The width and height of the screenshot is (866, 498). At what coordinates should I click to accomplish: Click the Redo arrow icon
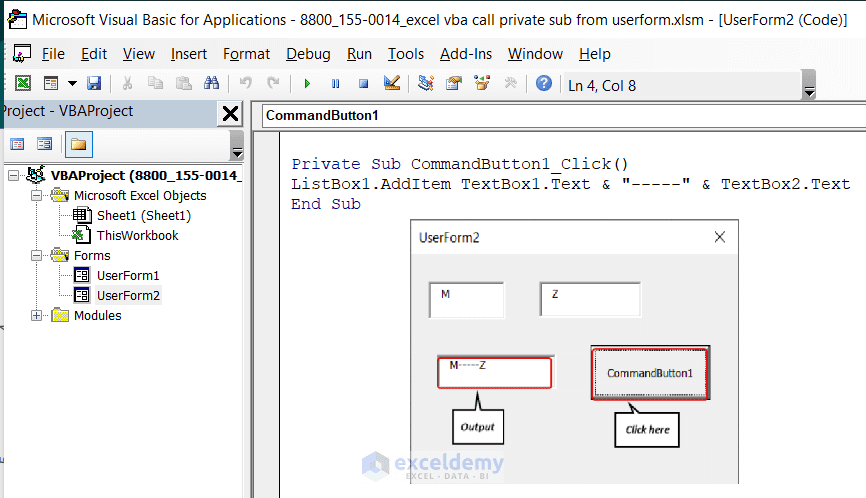tap(273, 83)
